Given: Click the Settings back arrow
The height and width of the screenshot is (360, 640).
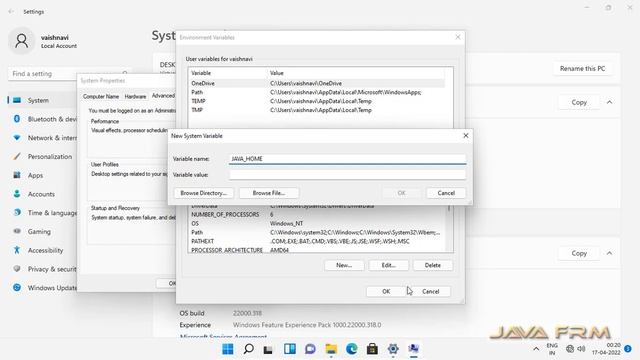Looking at the screenshot, I should [11, 12].
